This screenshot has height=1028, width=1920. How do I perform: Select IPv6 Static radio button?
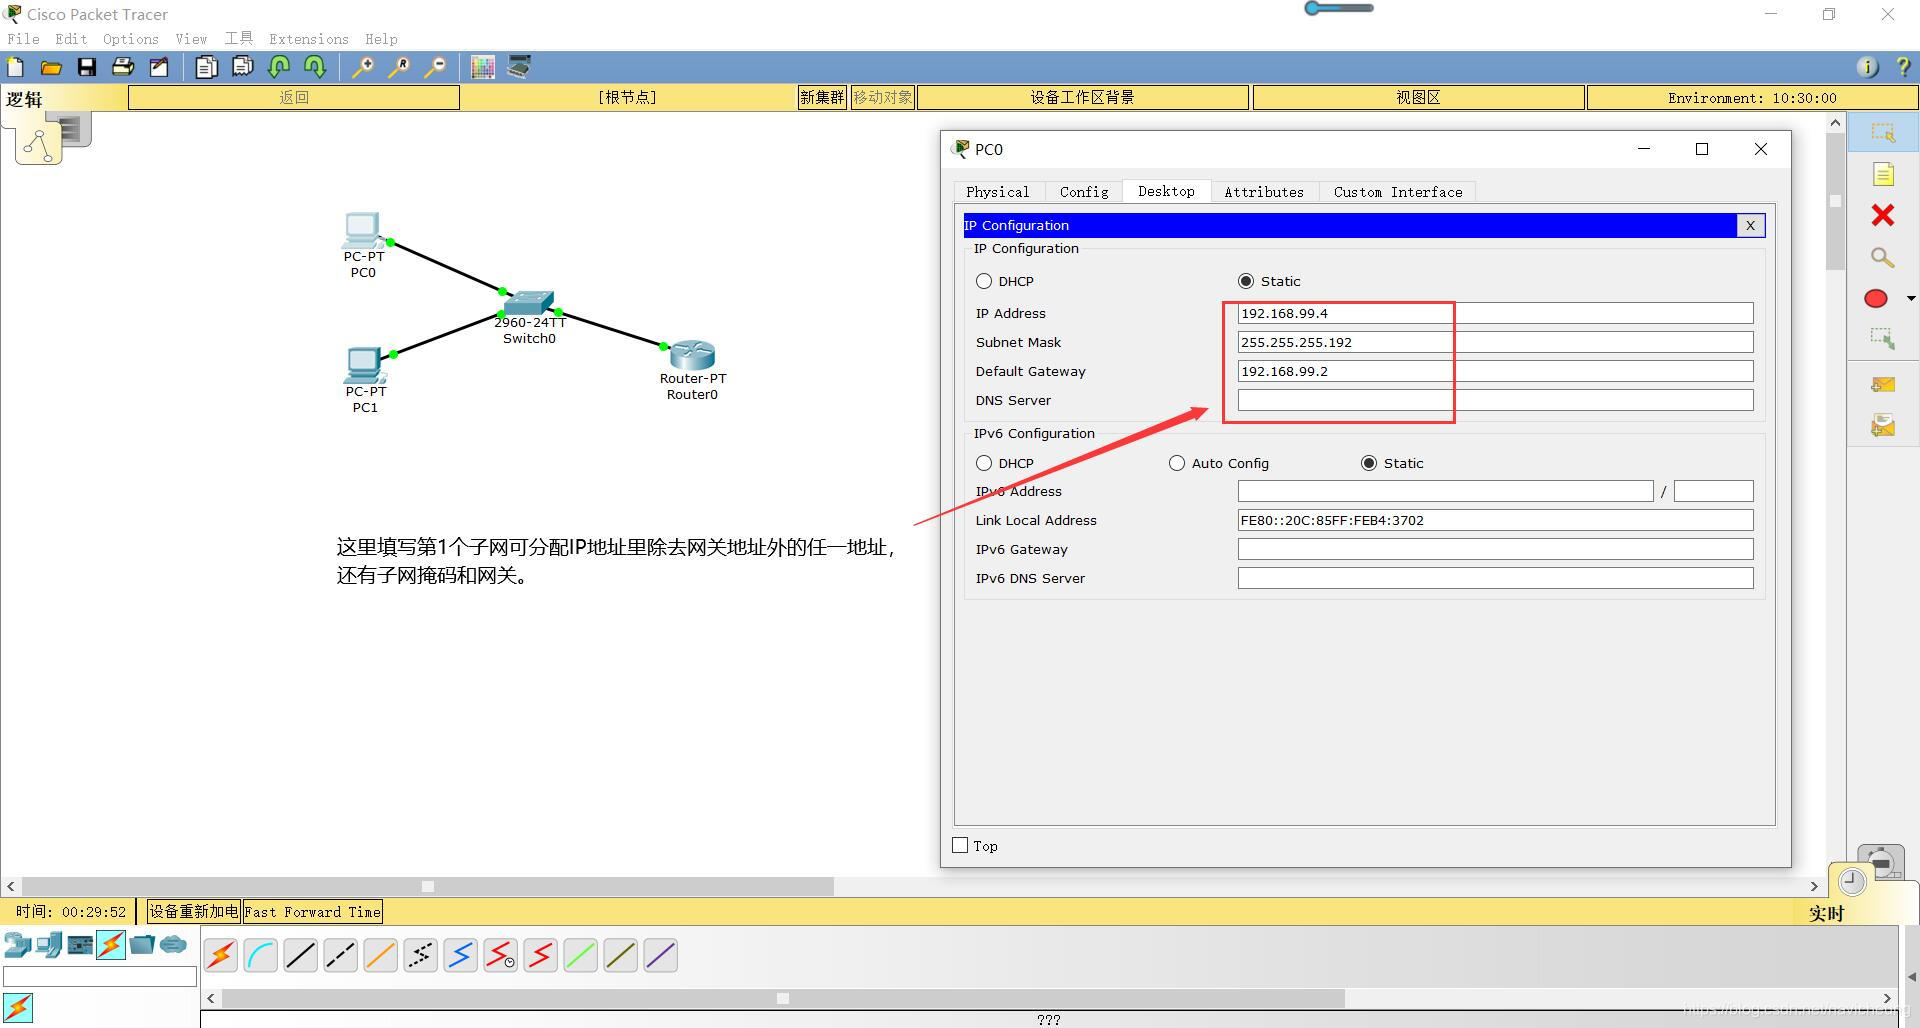point(1369,463)
